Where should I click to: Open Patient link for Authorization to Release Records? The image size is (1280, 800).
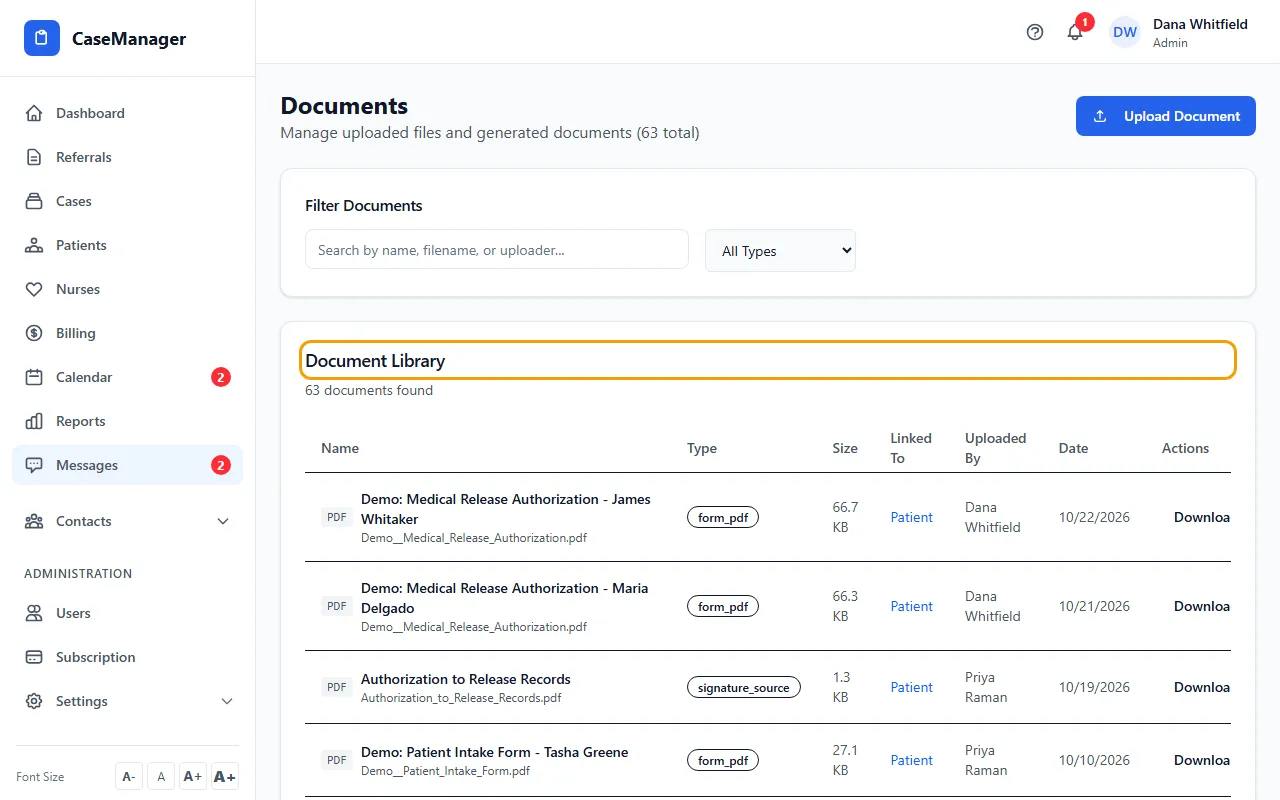(x=912, y=687)
